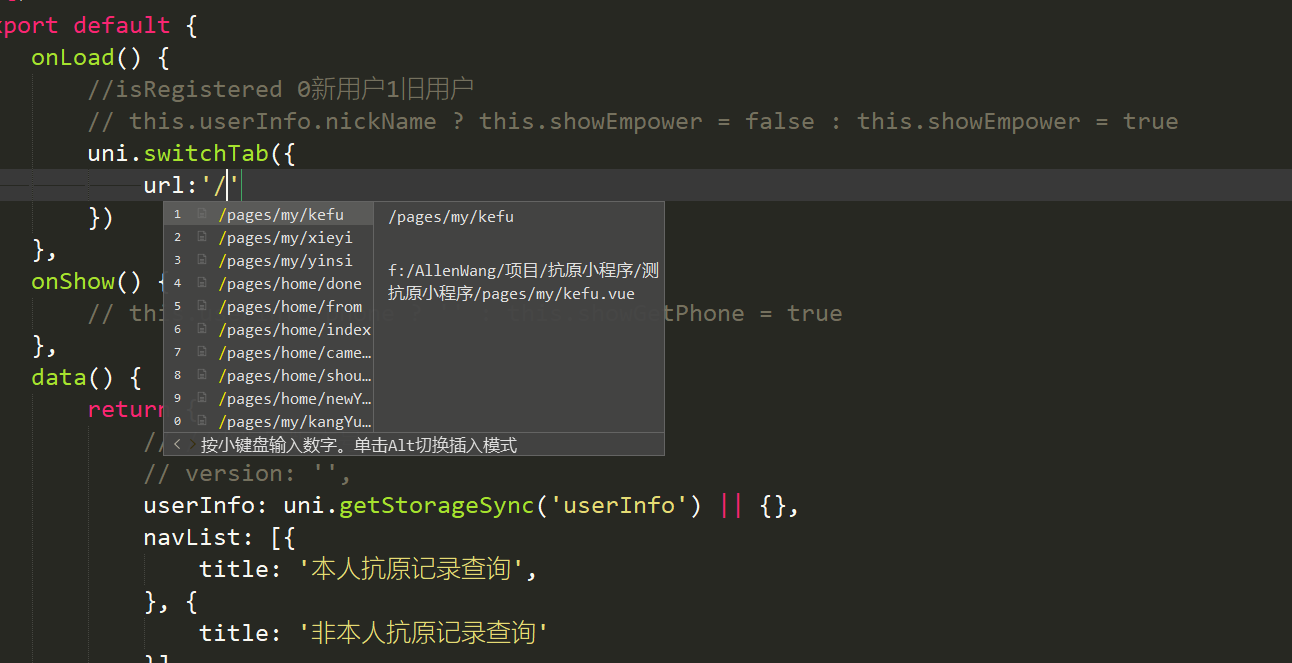Choose /pages/home/done suggestion
Screen dimensions: 1292x663
269,283
